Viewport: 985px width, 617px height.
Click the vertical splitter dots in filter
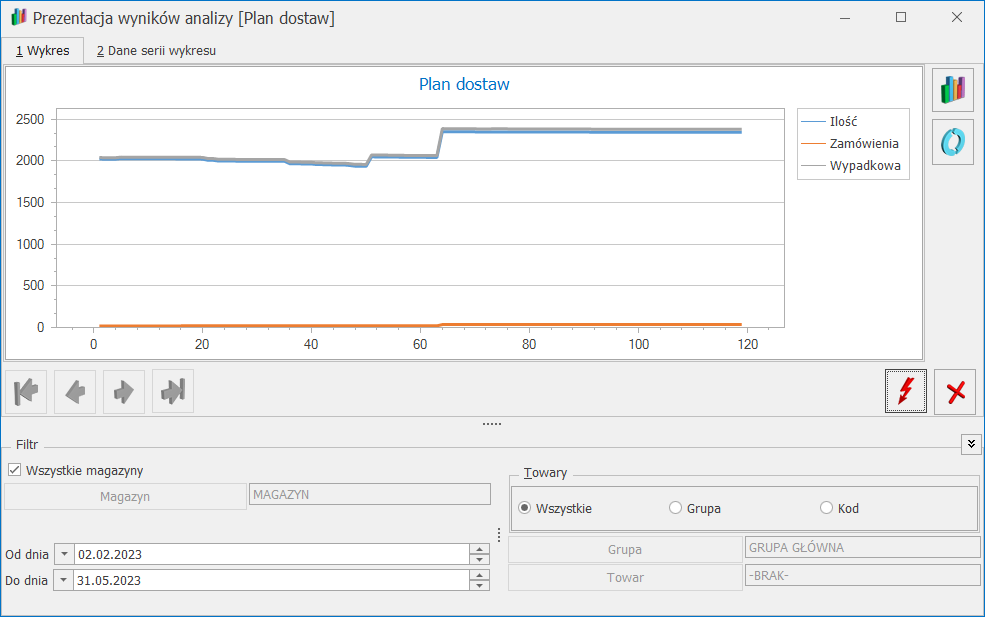(499, 535)
